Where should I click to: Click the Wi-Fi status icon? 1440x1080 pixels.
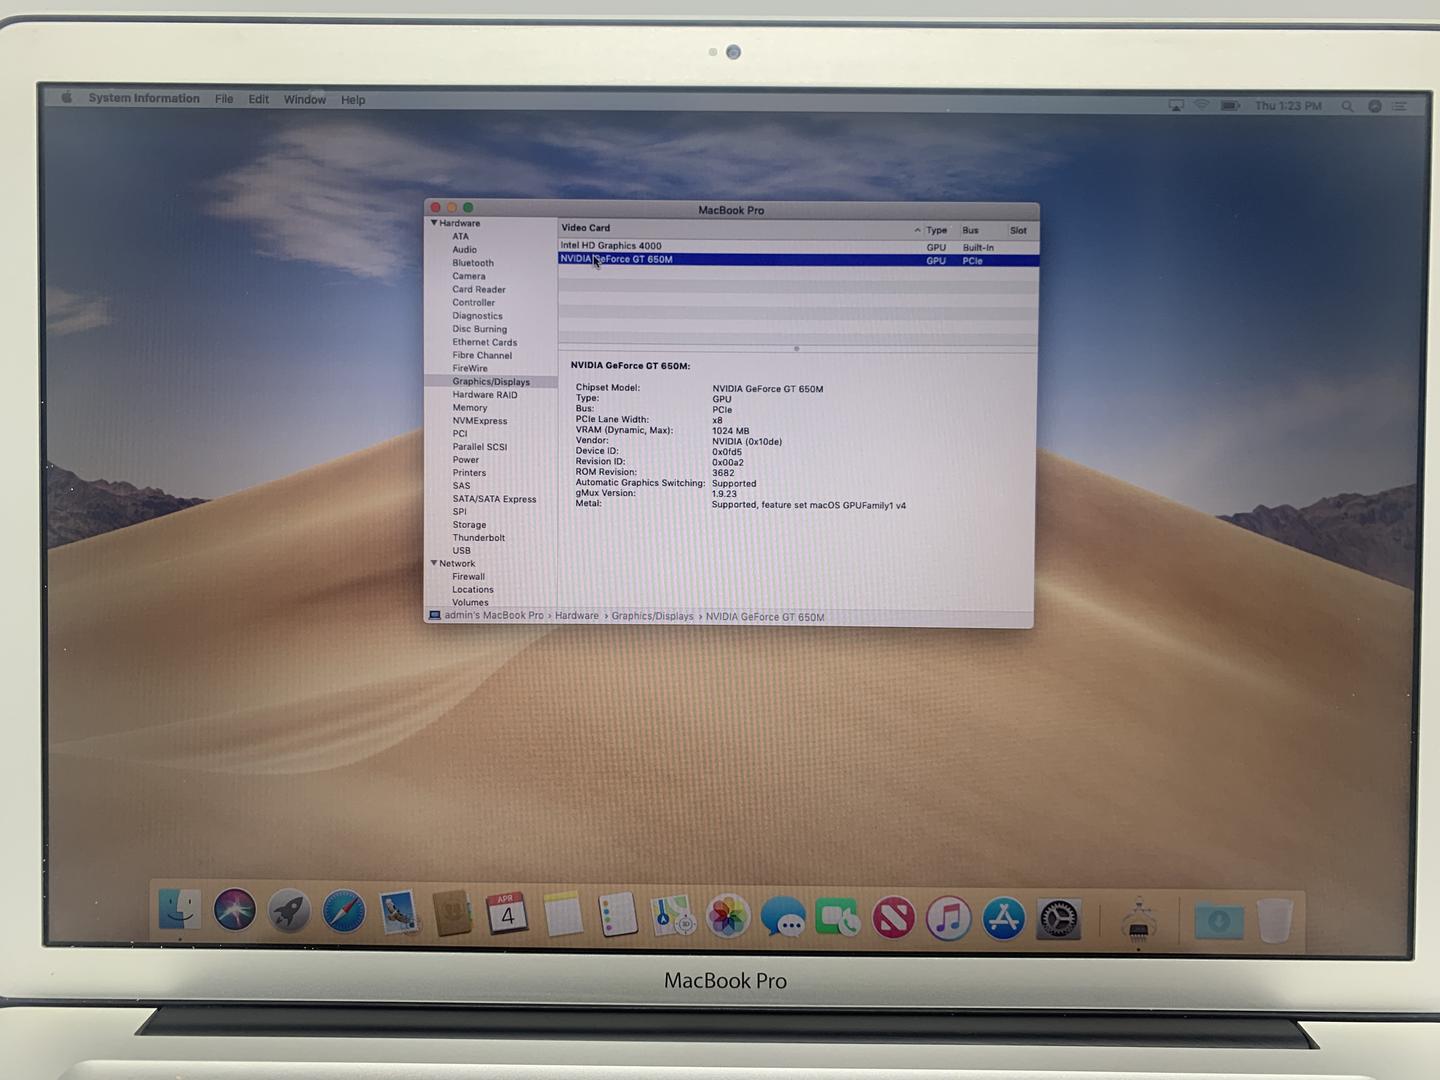click(1202, 105)
